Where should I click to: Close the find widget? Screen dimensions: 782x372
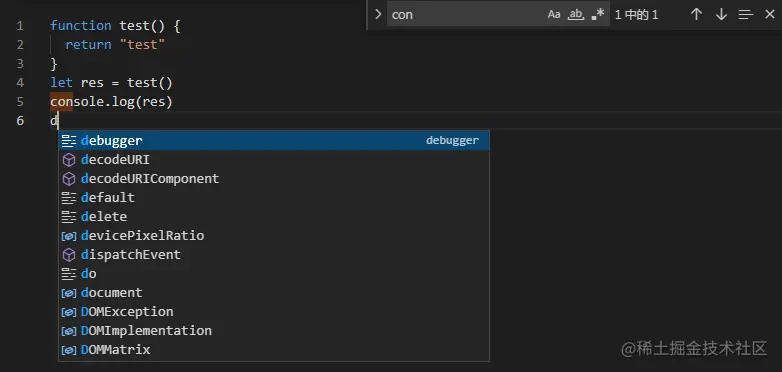point(770,14)
